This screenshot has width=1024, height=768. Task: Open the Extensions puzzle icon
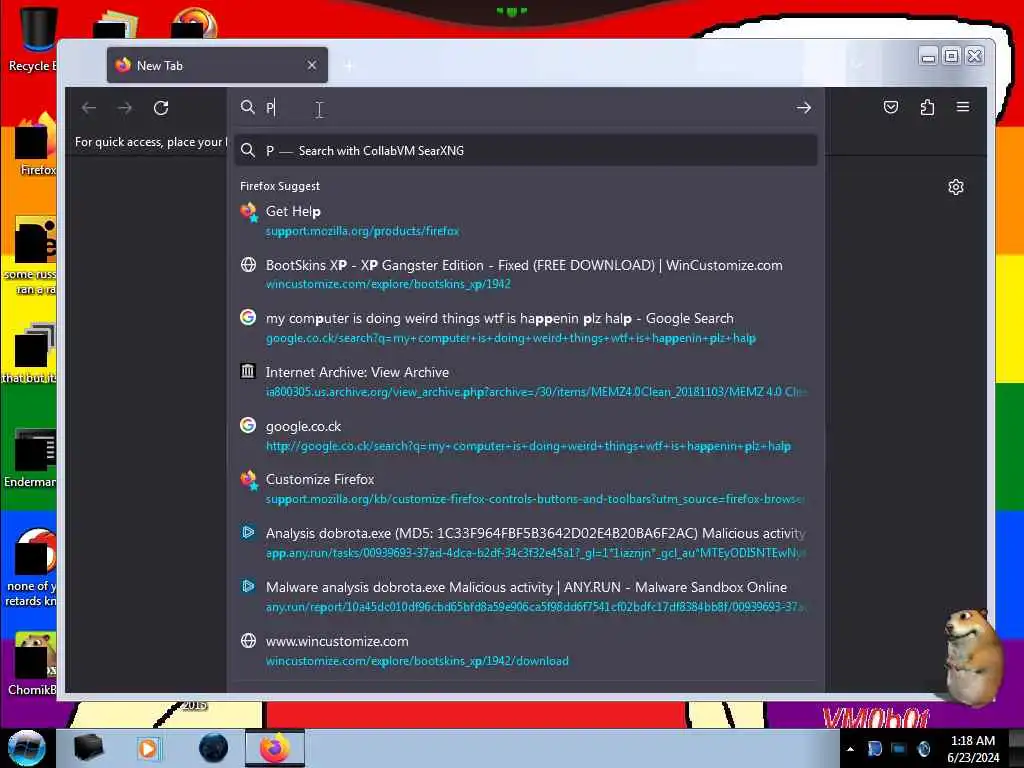click(927, 107)
